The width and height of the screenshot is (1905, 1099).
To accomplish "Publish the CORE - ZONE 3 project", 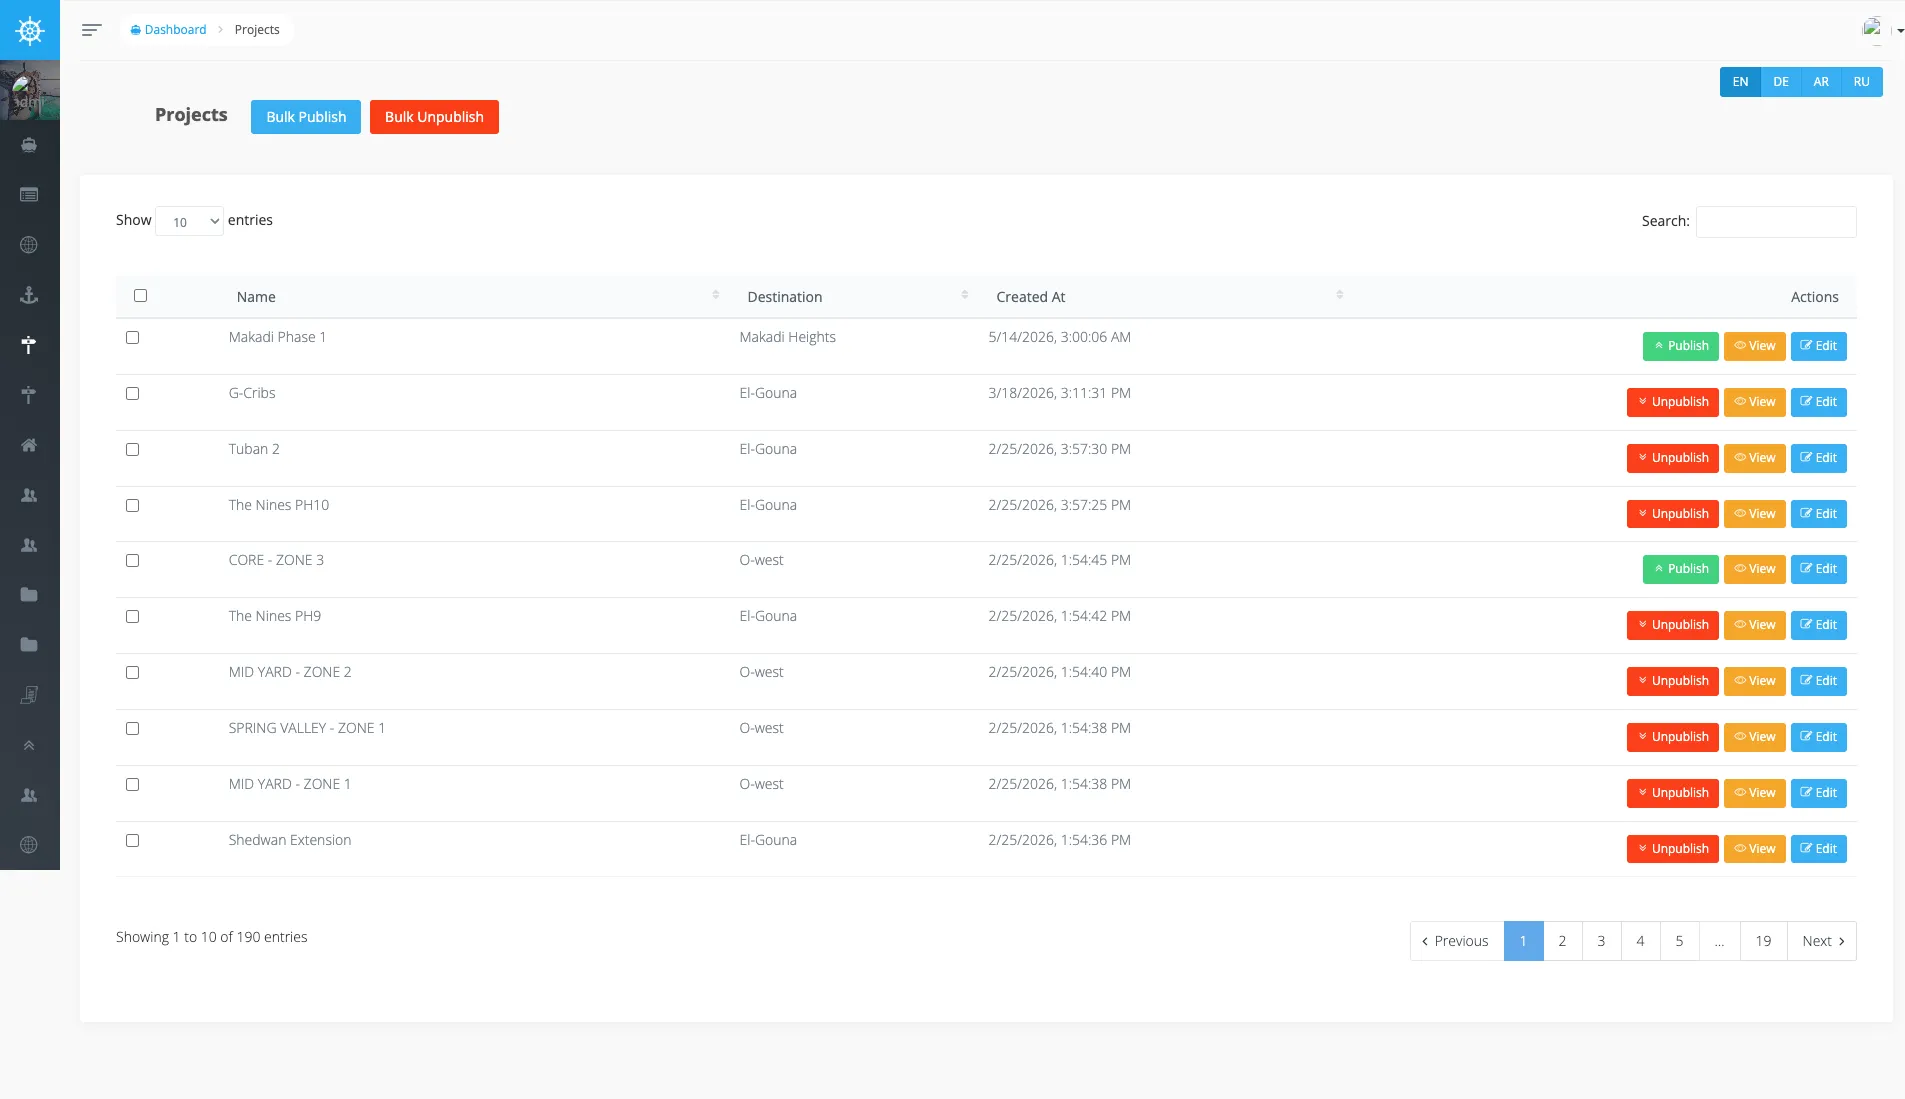I will coord(1680,569).
